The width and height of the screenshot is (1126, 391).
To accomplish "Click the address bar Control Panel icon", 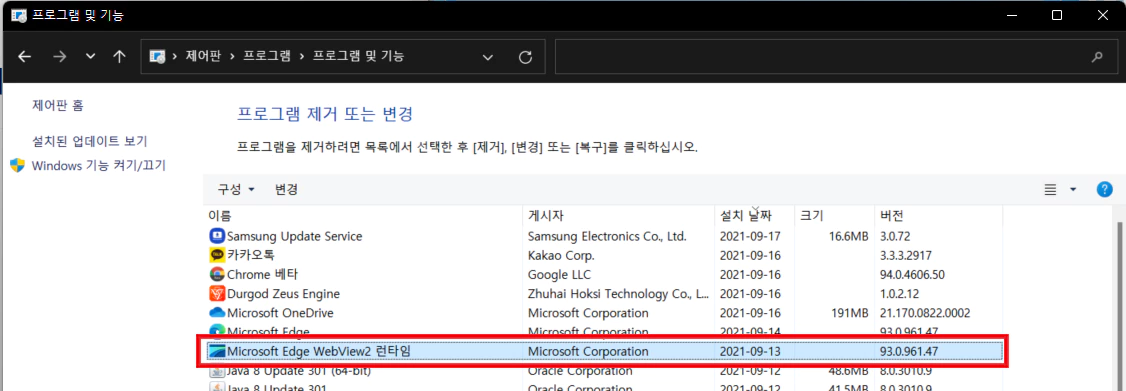I will click(x=158, y=57).
